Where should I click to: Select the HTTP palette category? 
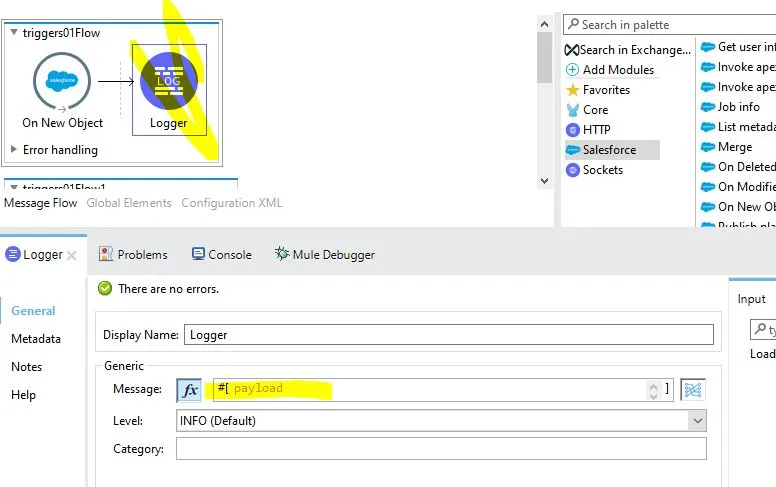point(588,130)
